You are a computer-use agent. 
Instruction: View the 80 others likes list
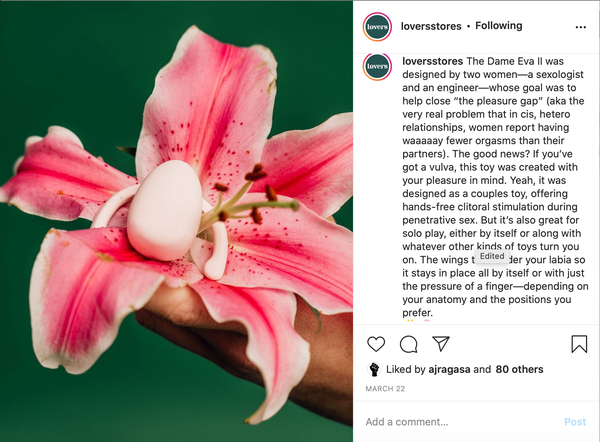[519, 369]
